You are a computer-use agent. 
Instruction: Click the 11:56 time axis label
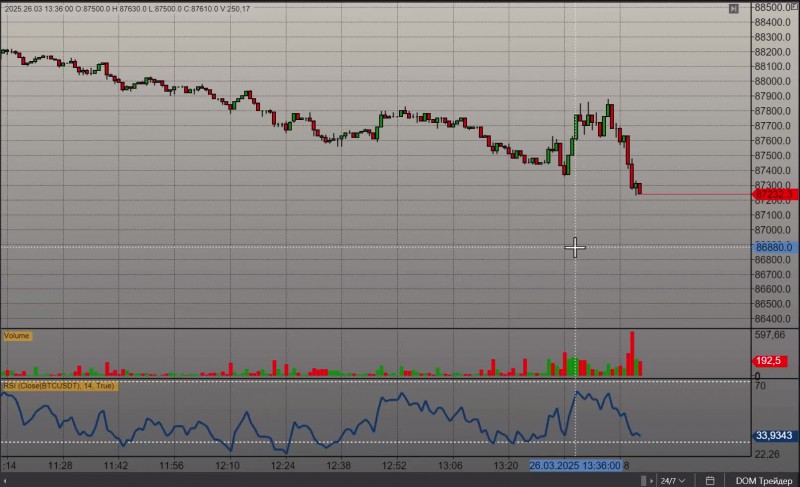[171, 466]
